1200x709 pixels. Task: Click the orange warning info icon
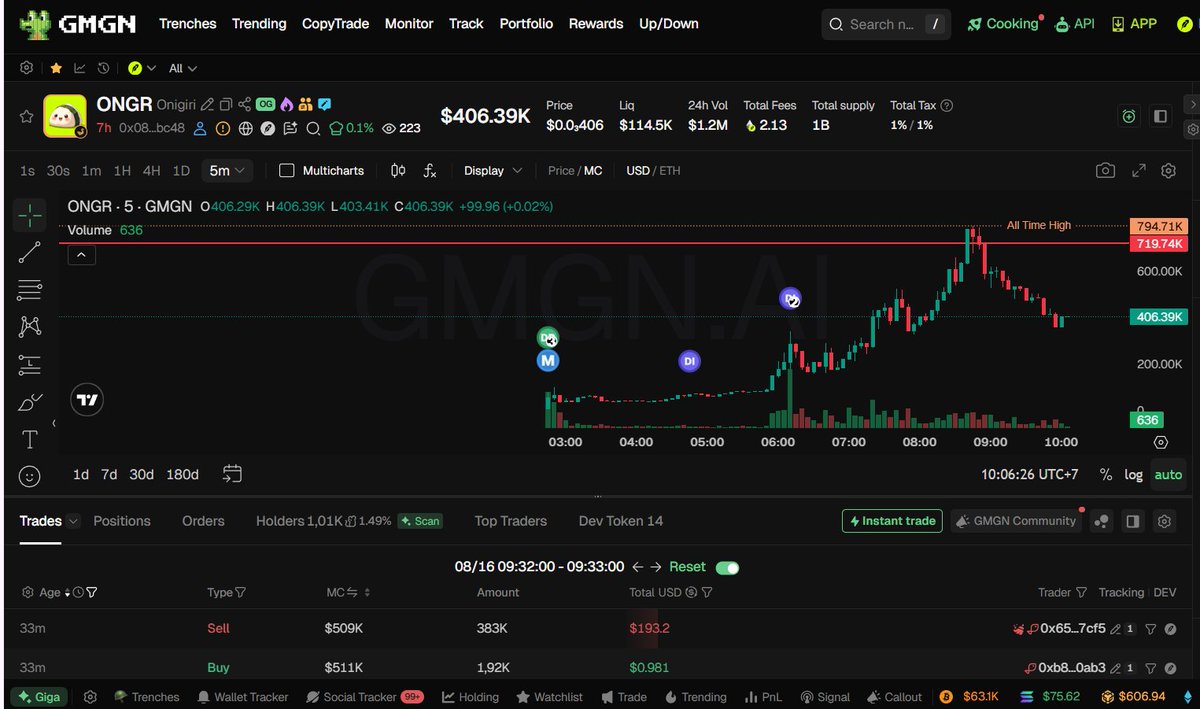(223, 128)
